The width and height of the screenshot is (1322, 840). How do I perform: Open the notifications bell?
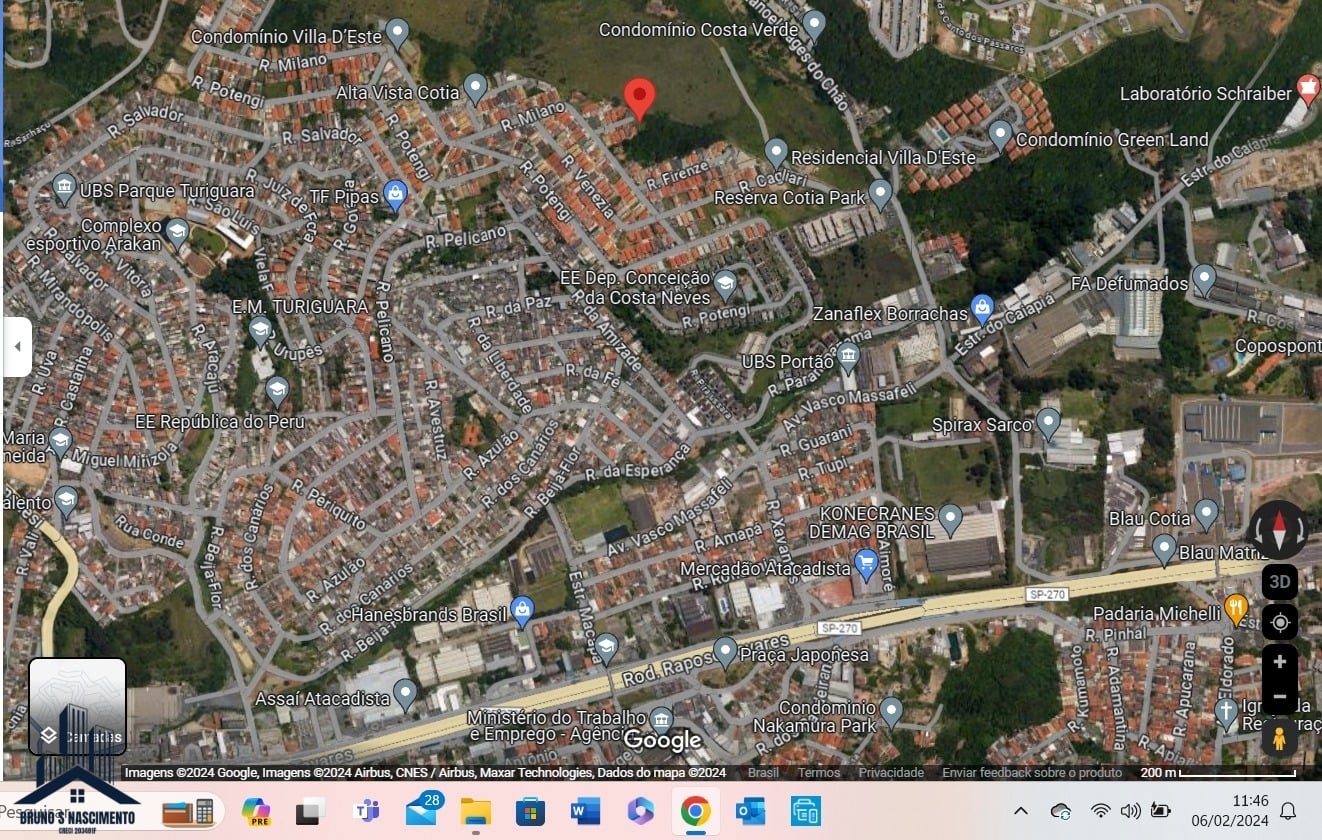1289,811
